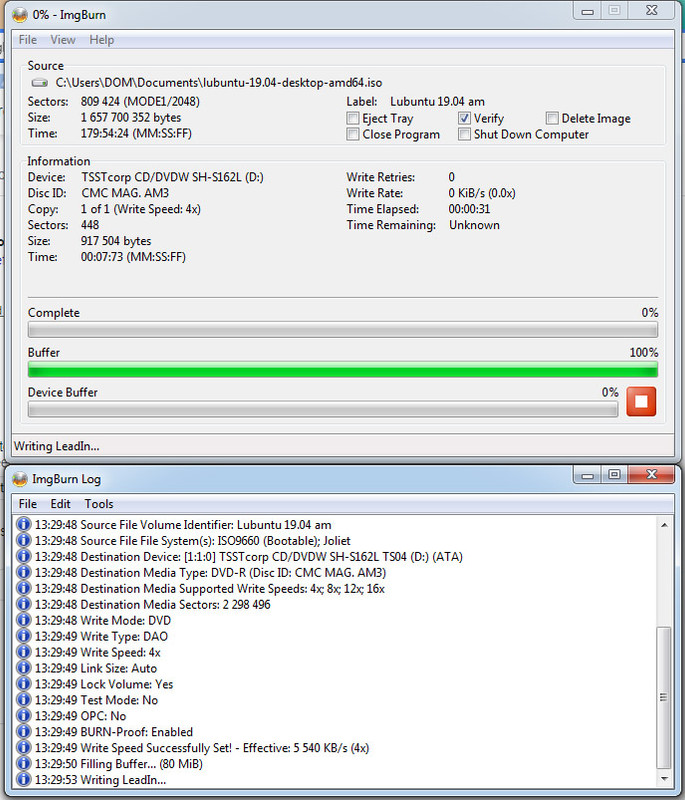
Task: Uncheck the Verify checkbox
Action: point(464,118)
